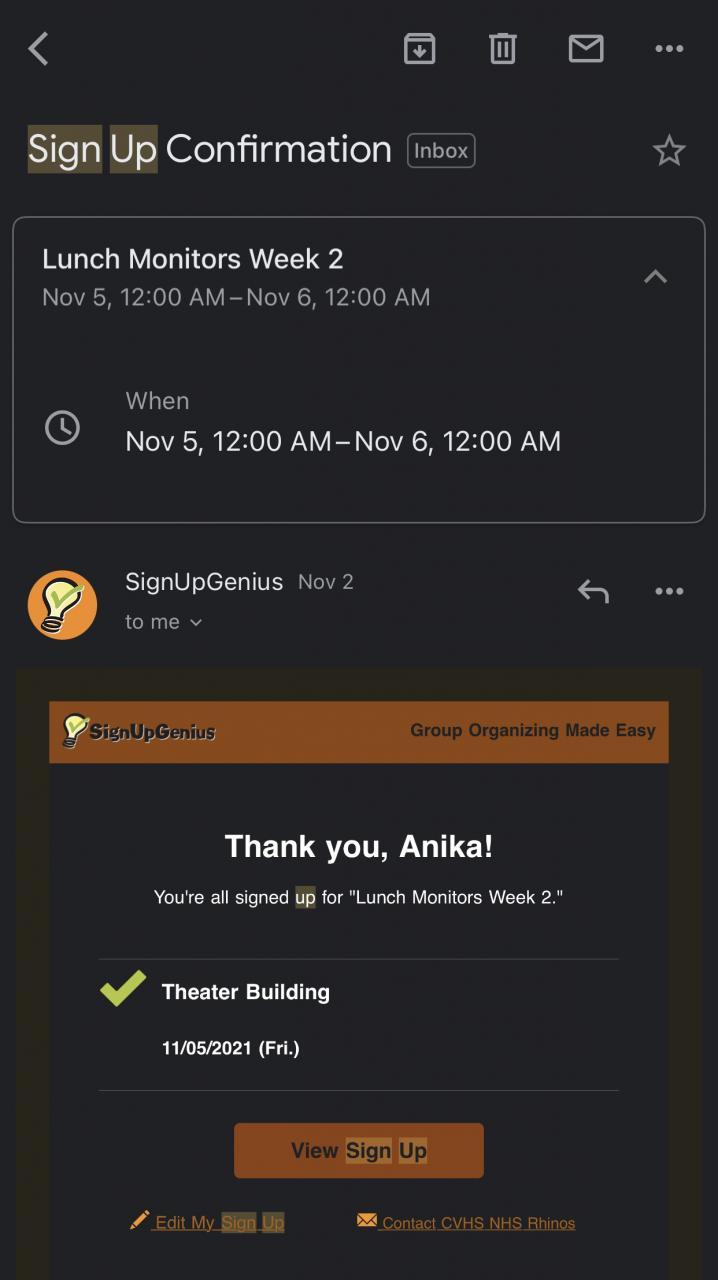Open Edit My Sign Up link
The image size is (718, 1280).
tap(208, 1222)
